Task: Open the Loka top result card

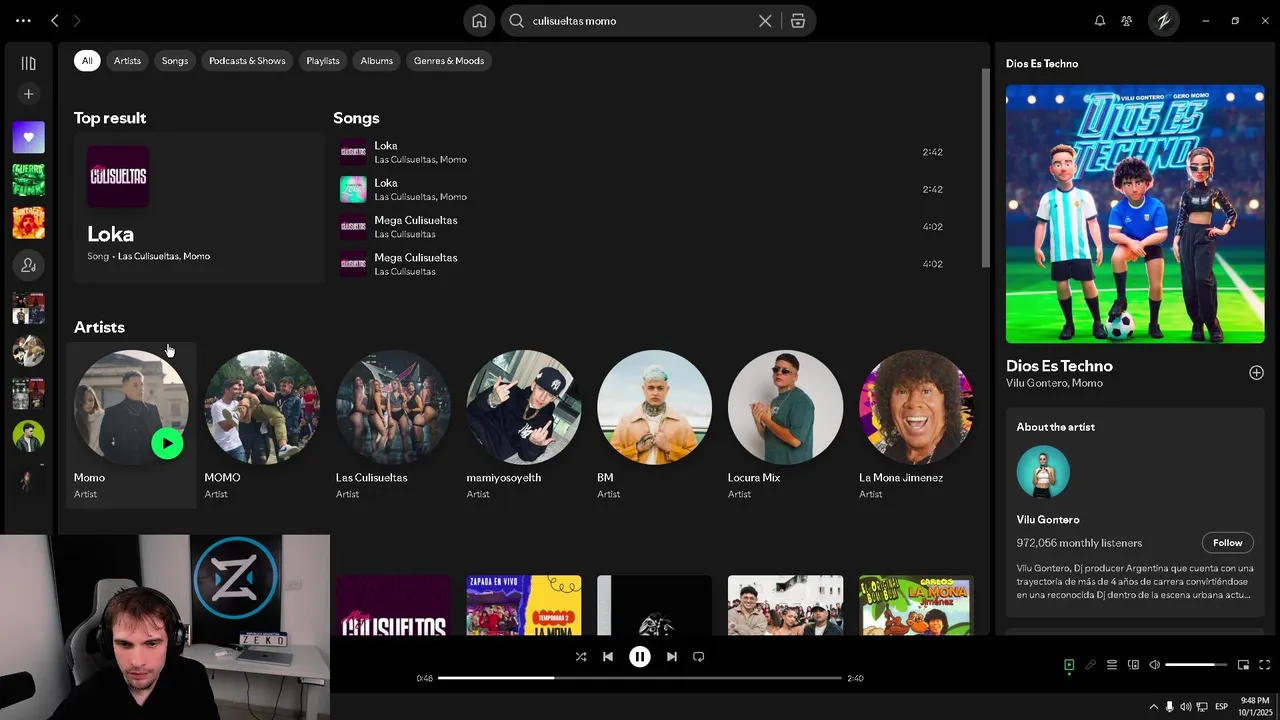Action: pos(199,208)
